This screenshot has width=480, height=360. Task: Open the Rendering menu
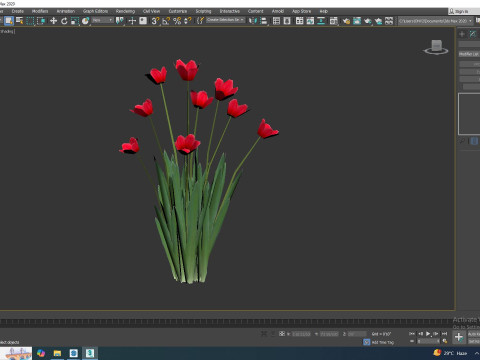tap(125, 11)
